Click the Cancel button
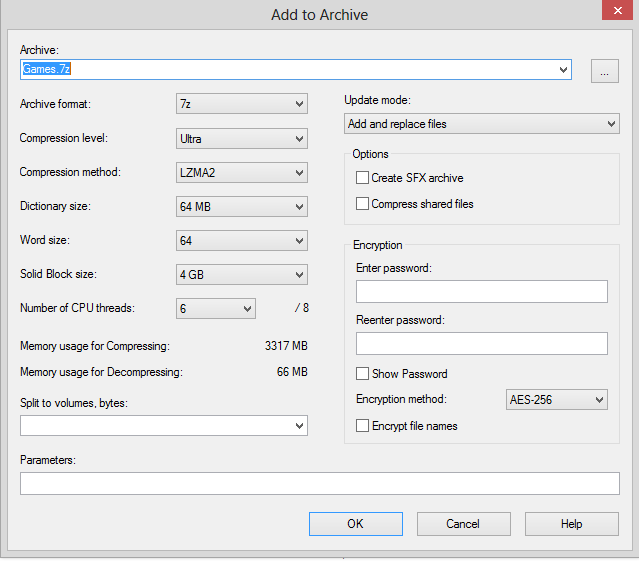 [463, 524]
